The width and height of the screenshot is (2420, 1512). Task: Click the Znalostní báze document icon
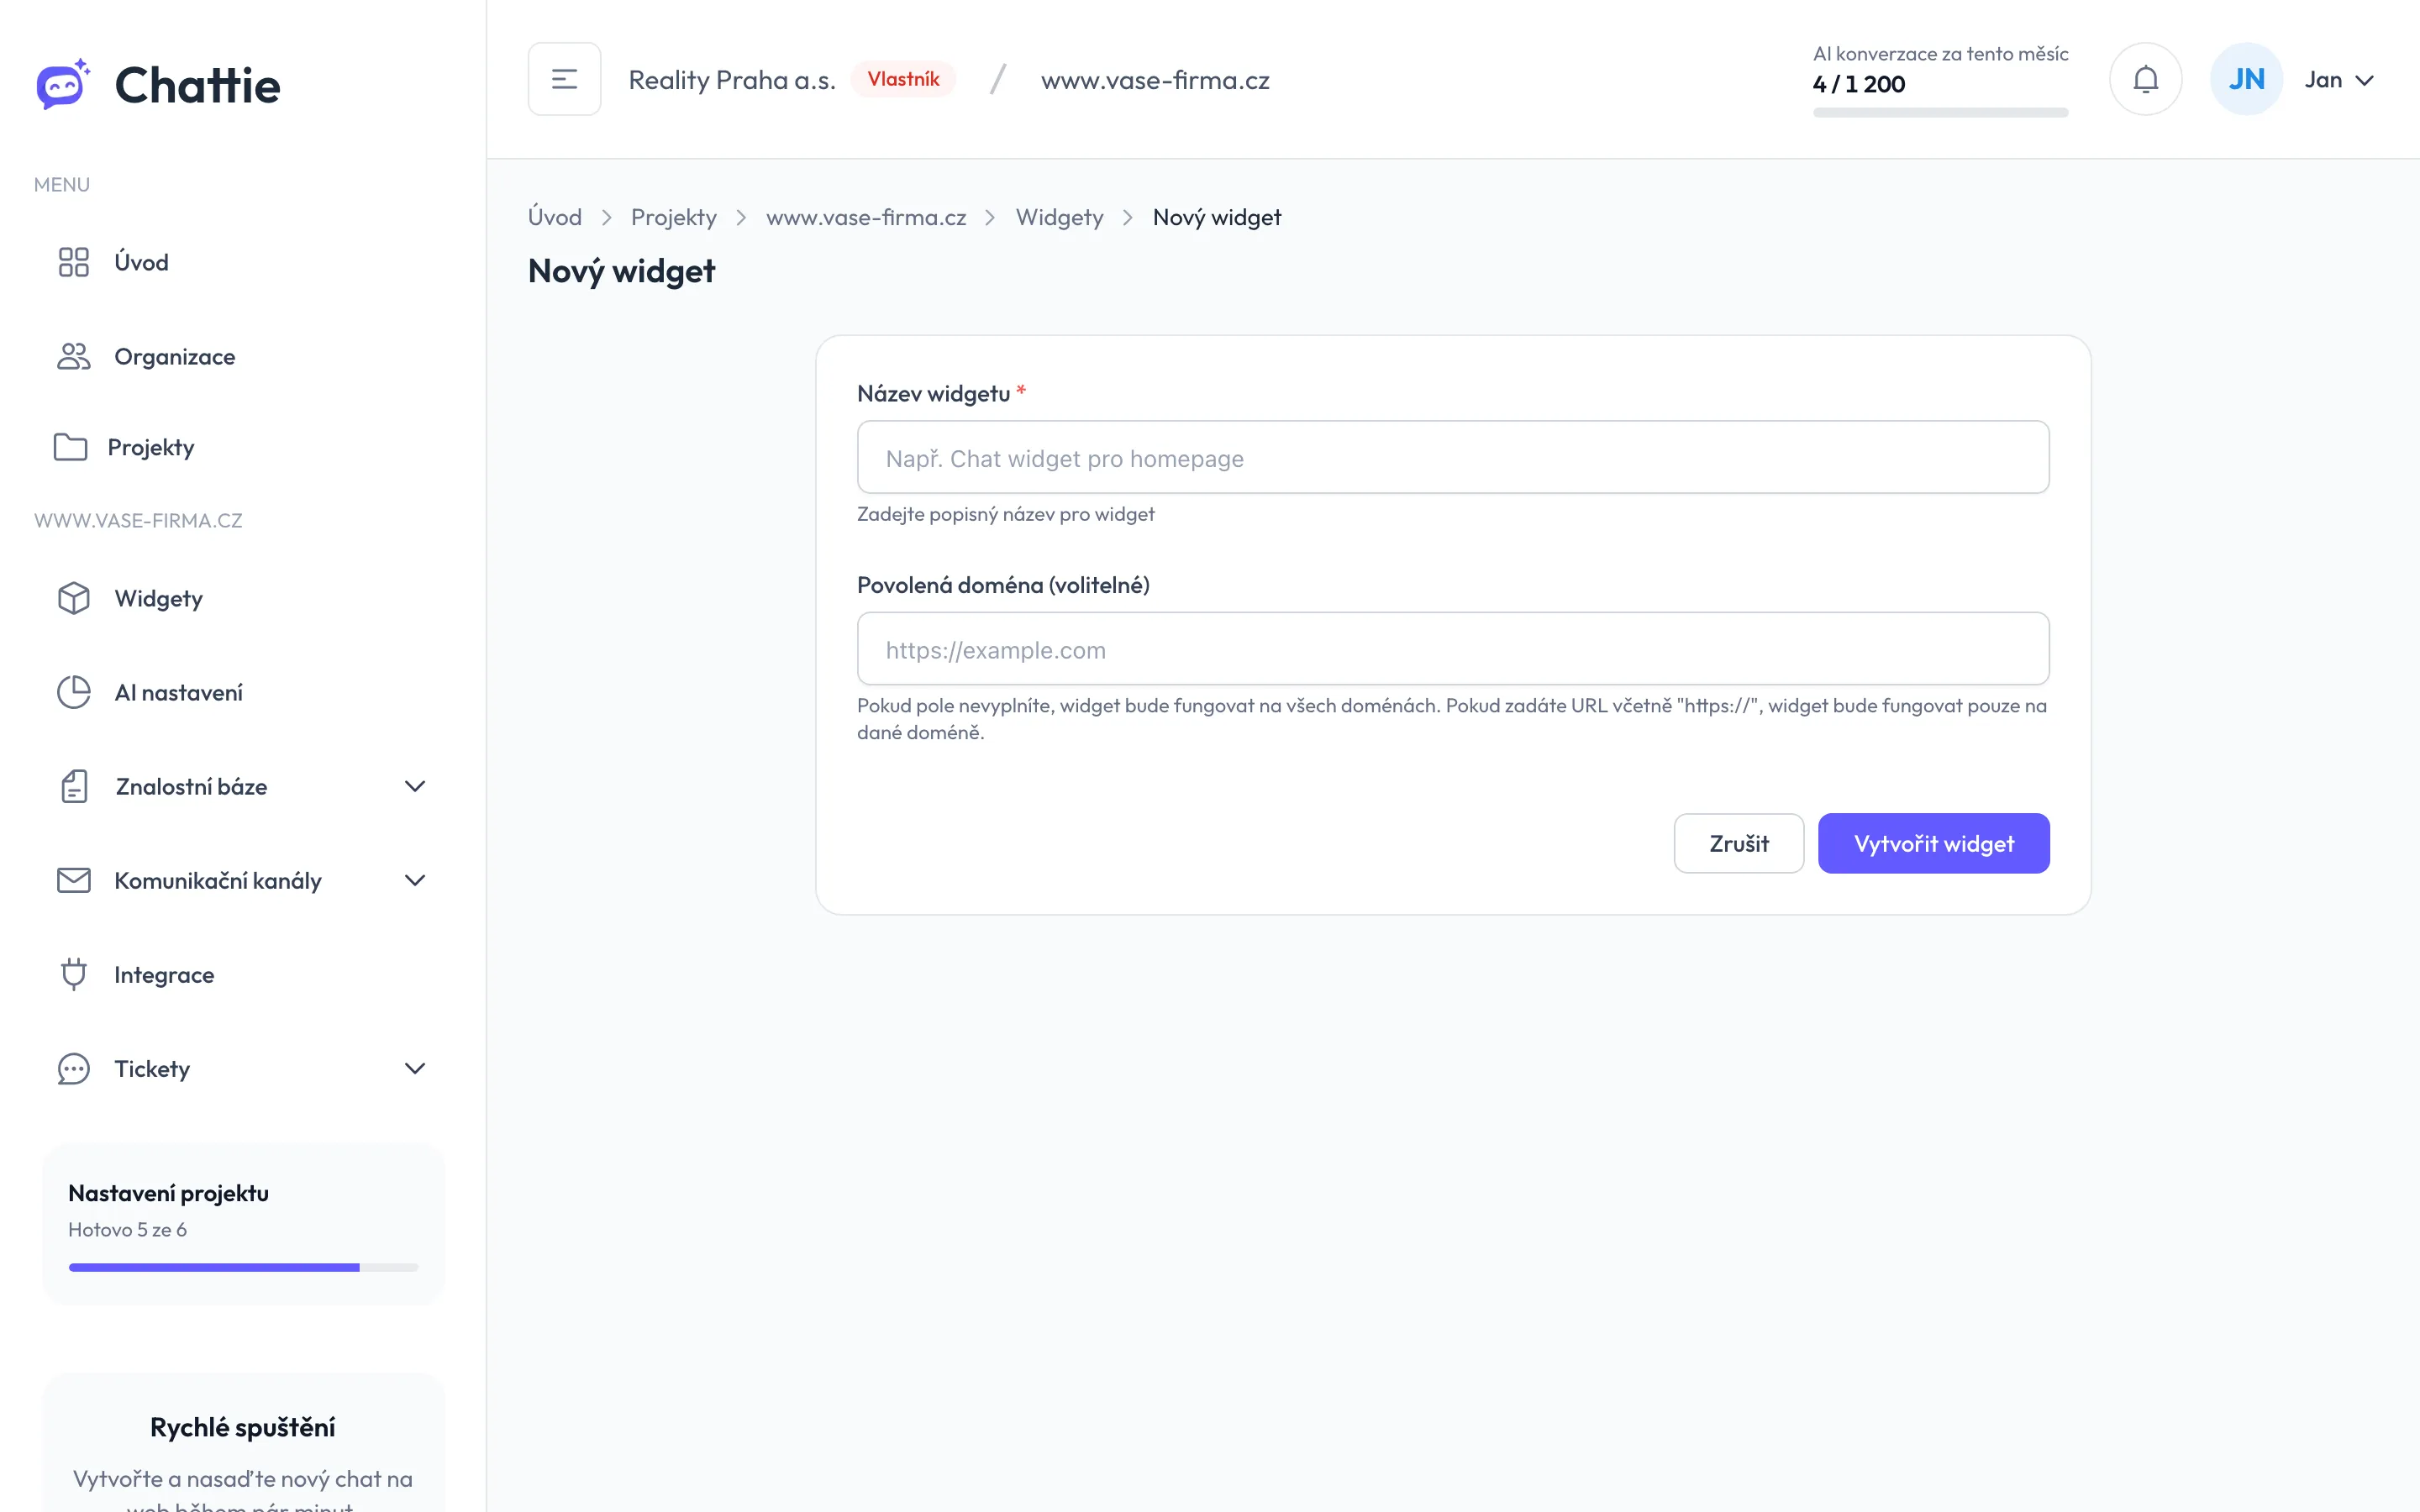pos(74,786)
